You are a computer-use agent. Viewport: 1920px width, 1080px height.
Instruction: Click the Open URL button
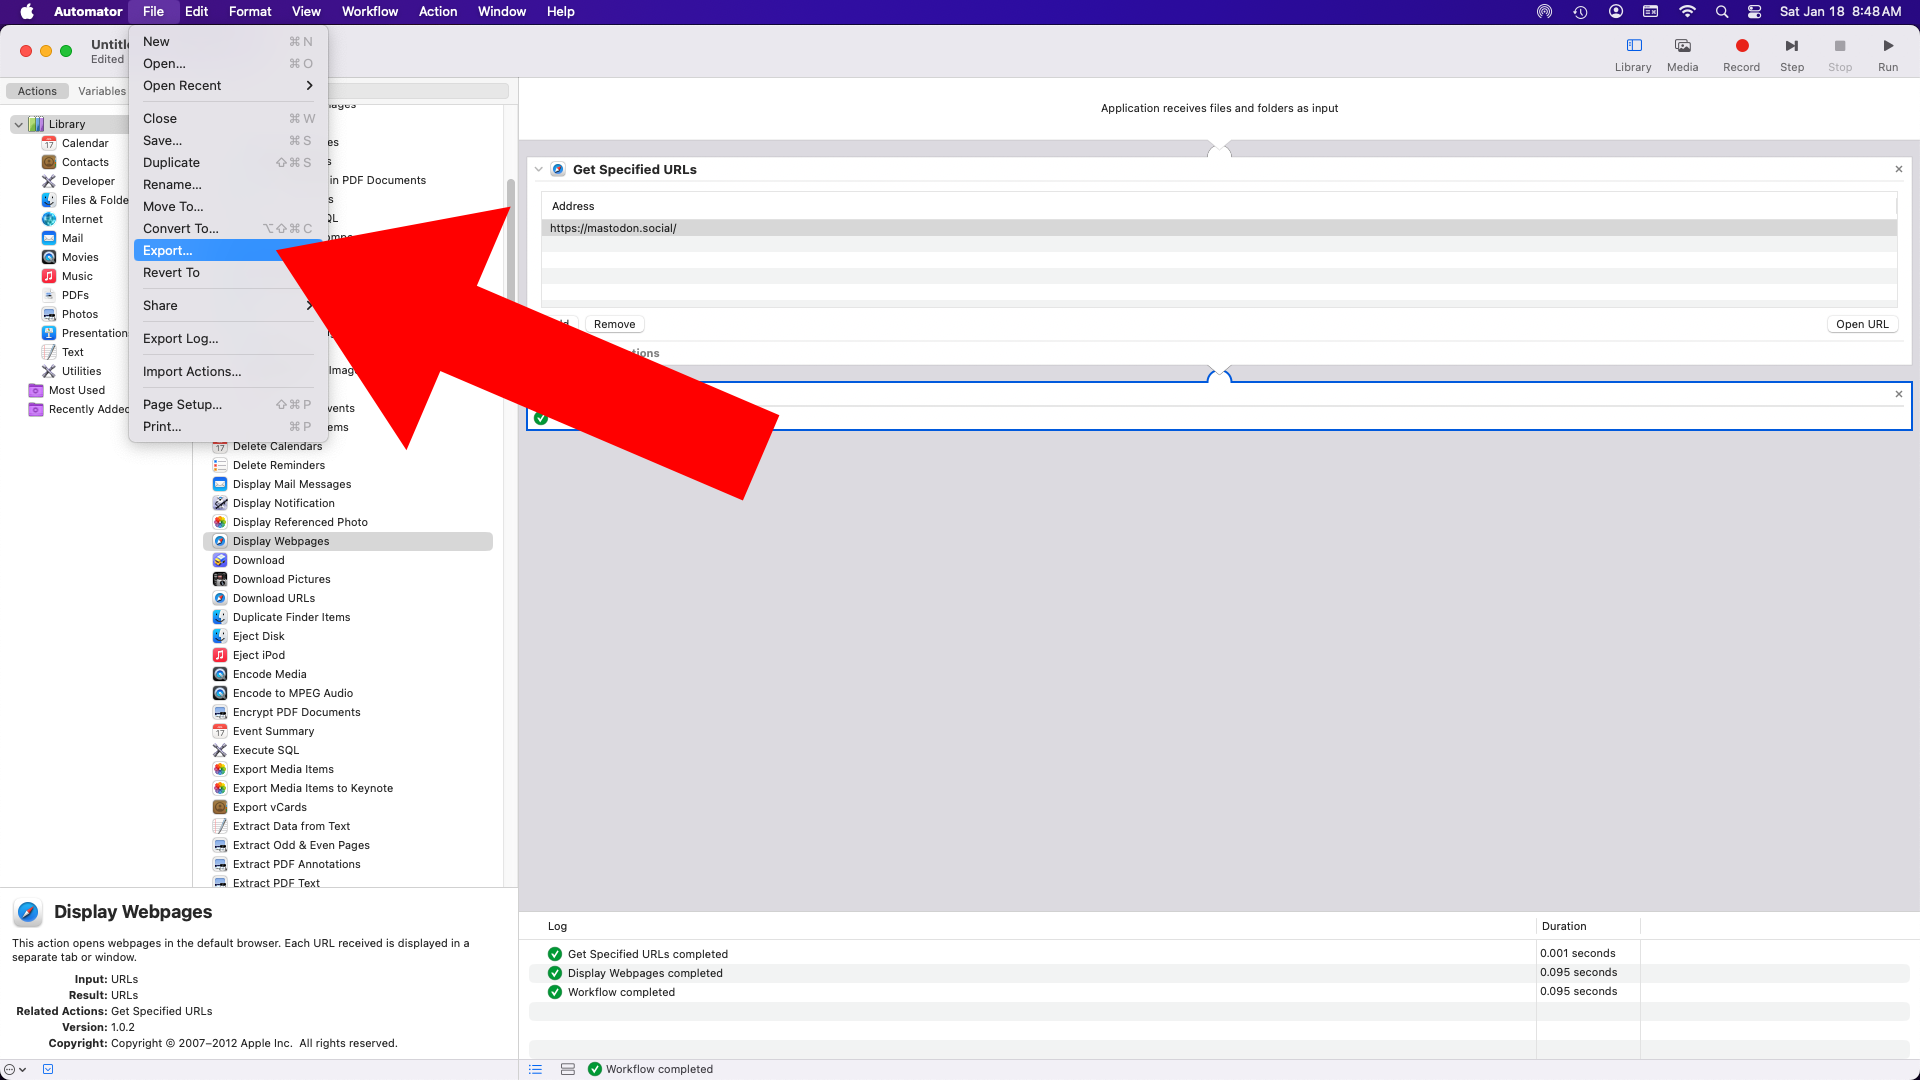tap(1862, 324)
